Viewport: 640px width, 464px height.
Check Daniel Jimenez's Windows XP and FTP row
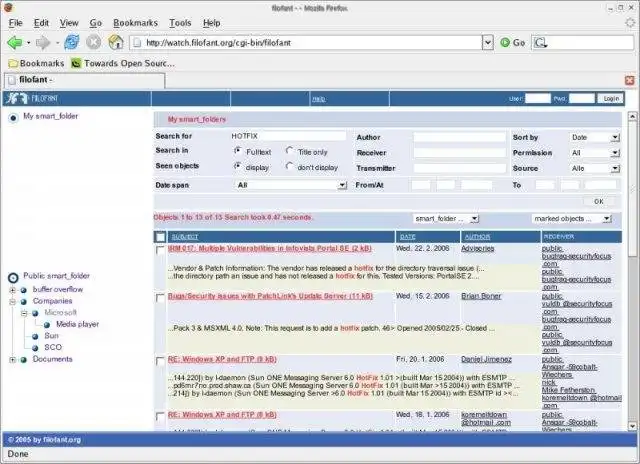point(160,361)
